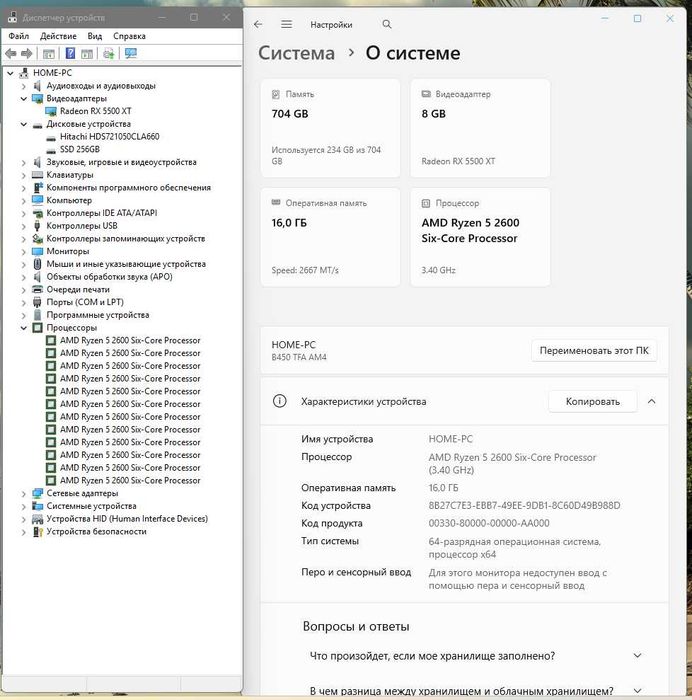Click the Порты (COM и LPT) icon
The width and height of the screenshot is (692, 700).
(x=38, y=302)
